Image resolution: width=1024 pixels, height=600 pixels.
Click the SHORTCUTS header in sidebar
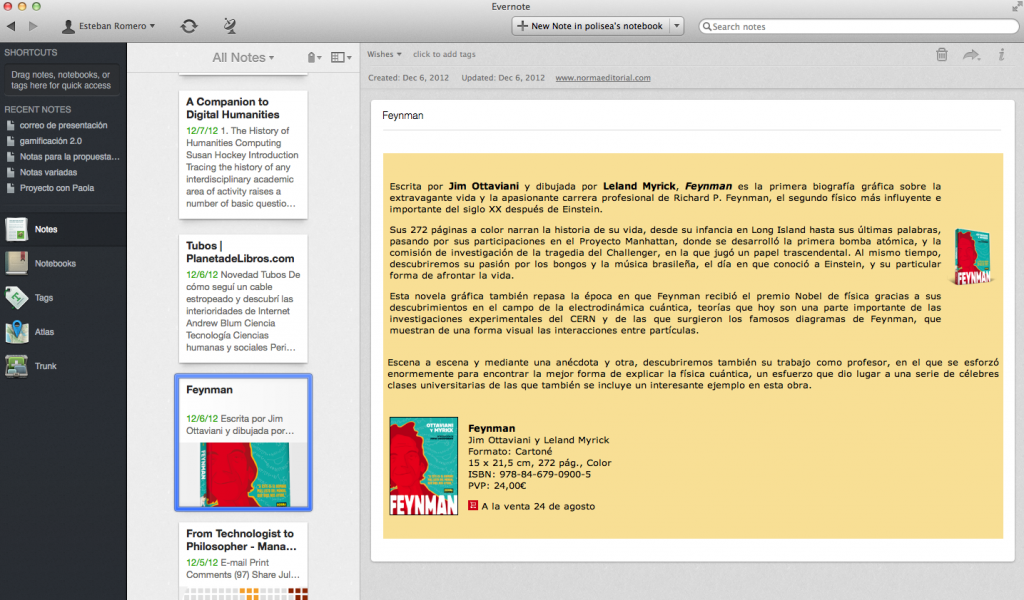tap(31, 52)
